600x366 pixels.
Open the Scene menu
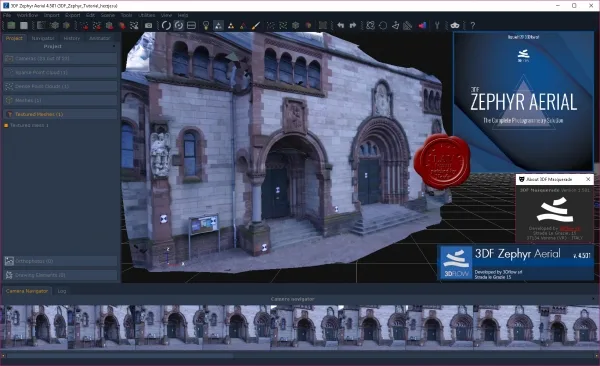pos(108,15)
